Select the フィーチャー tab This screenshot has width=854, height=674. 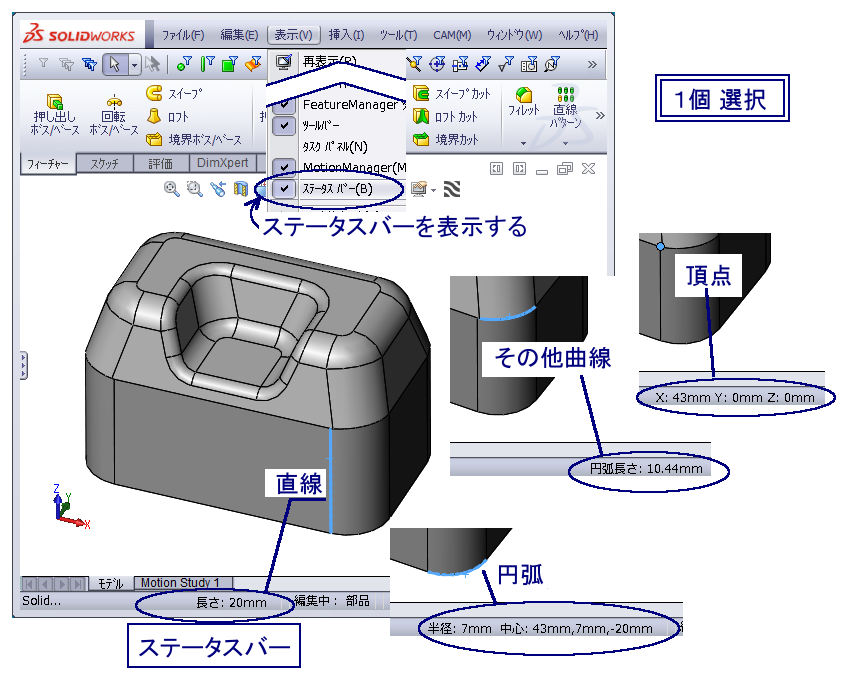[x=47, y=163]
